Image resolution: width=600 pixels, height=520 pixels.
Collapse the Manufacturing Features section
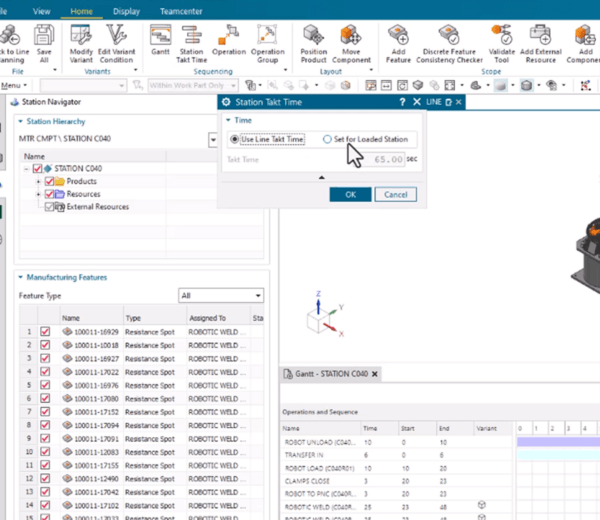tap(21, 277)
